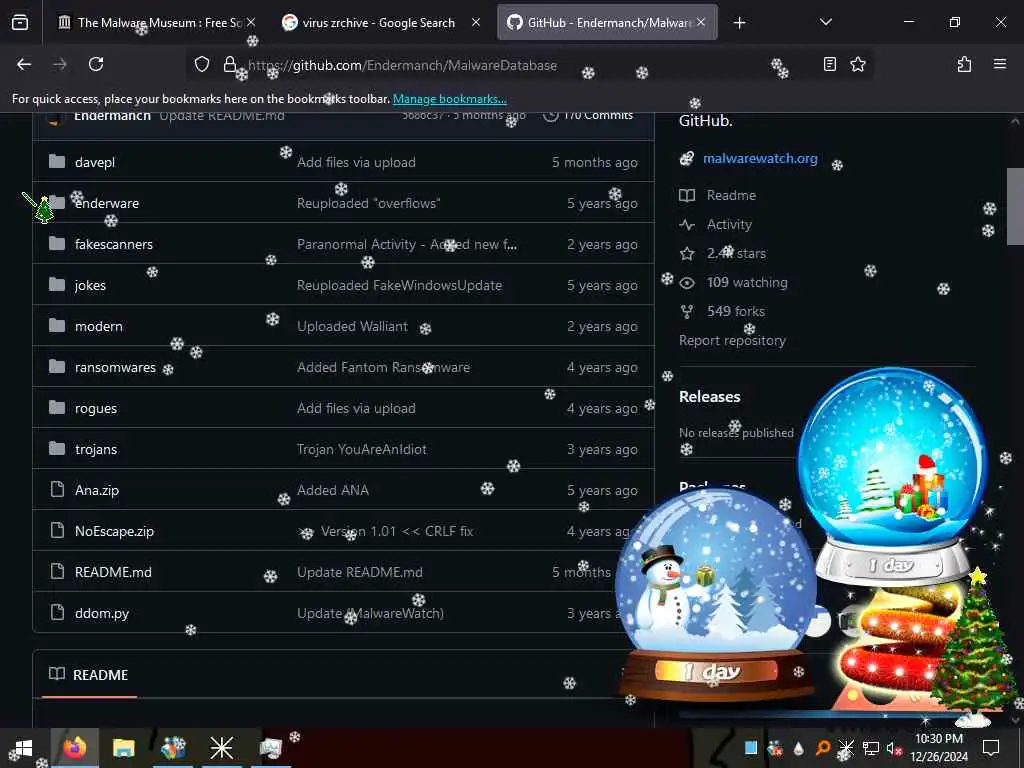
Task: Open the snowflake app in the taskbar
Action: tap(221, 748)
